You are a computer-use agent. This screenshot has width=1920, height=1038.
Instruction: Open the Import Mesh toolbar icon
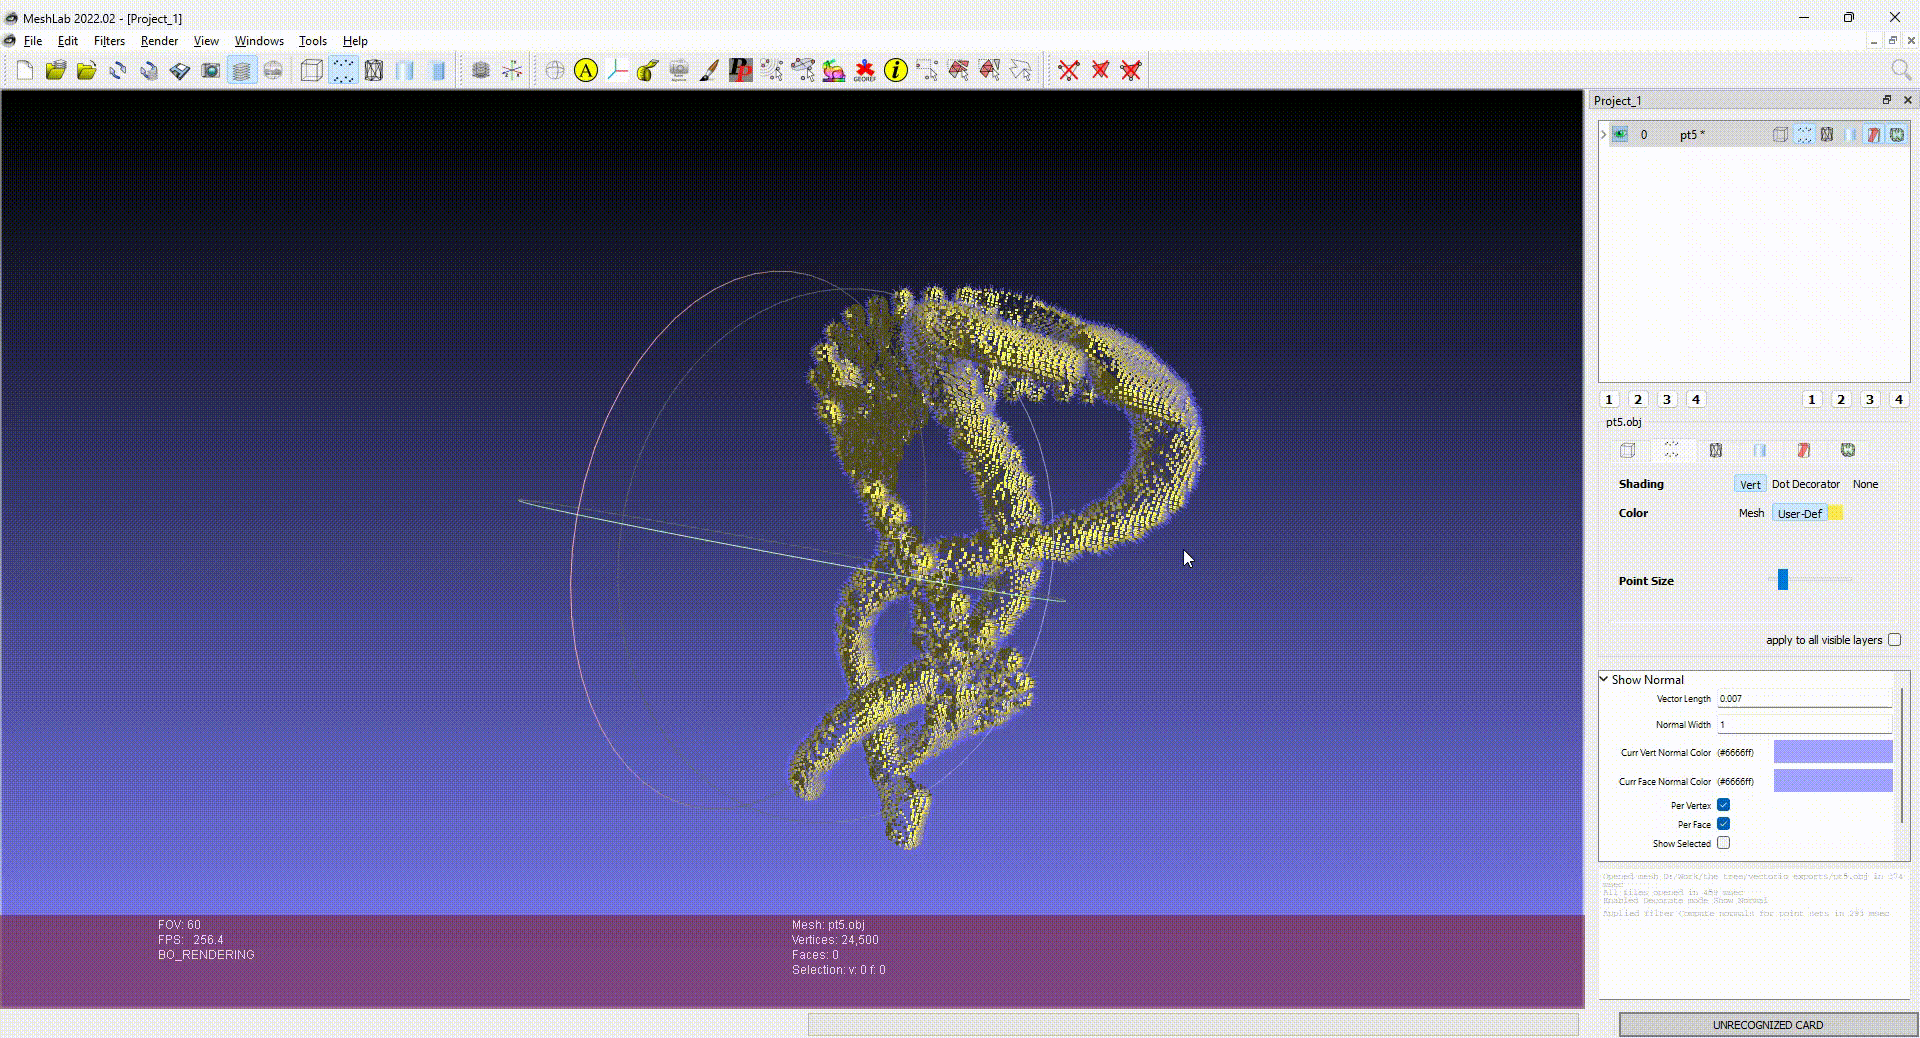click(86, 70)
